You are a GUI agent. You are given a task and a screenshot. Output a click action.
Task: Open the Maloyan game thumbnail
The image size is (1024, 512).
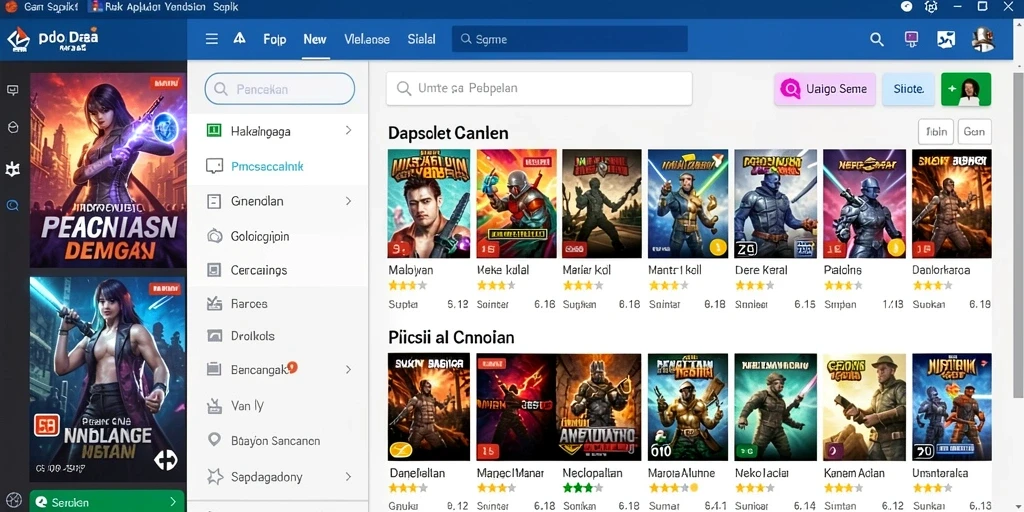tap(428, 204)
